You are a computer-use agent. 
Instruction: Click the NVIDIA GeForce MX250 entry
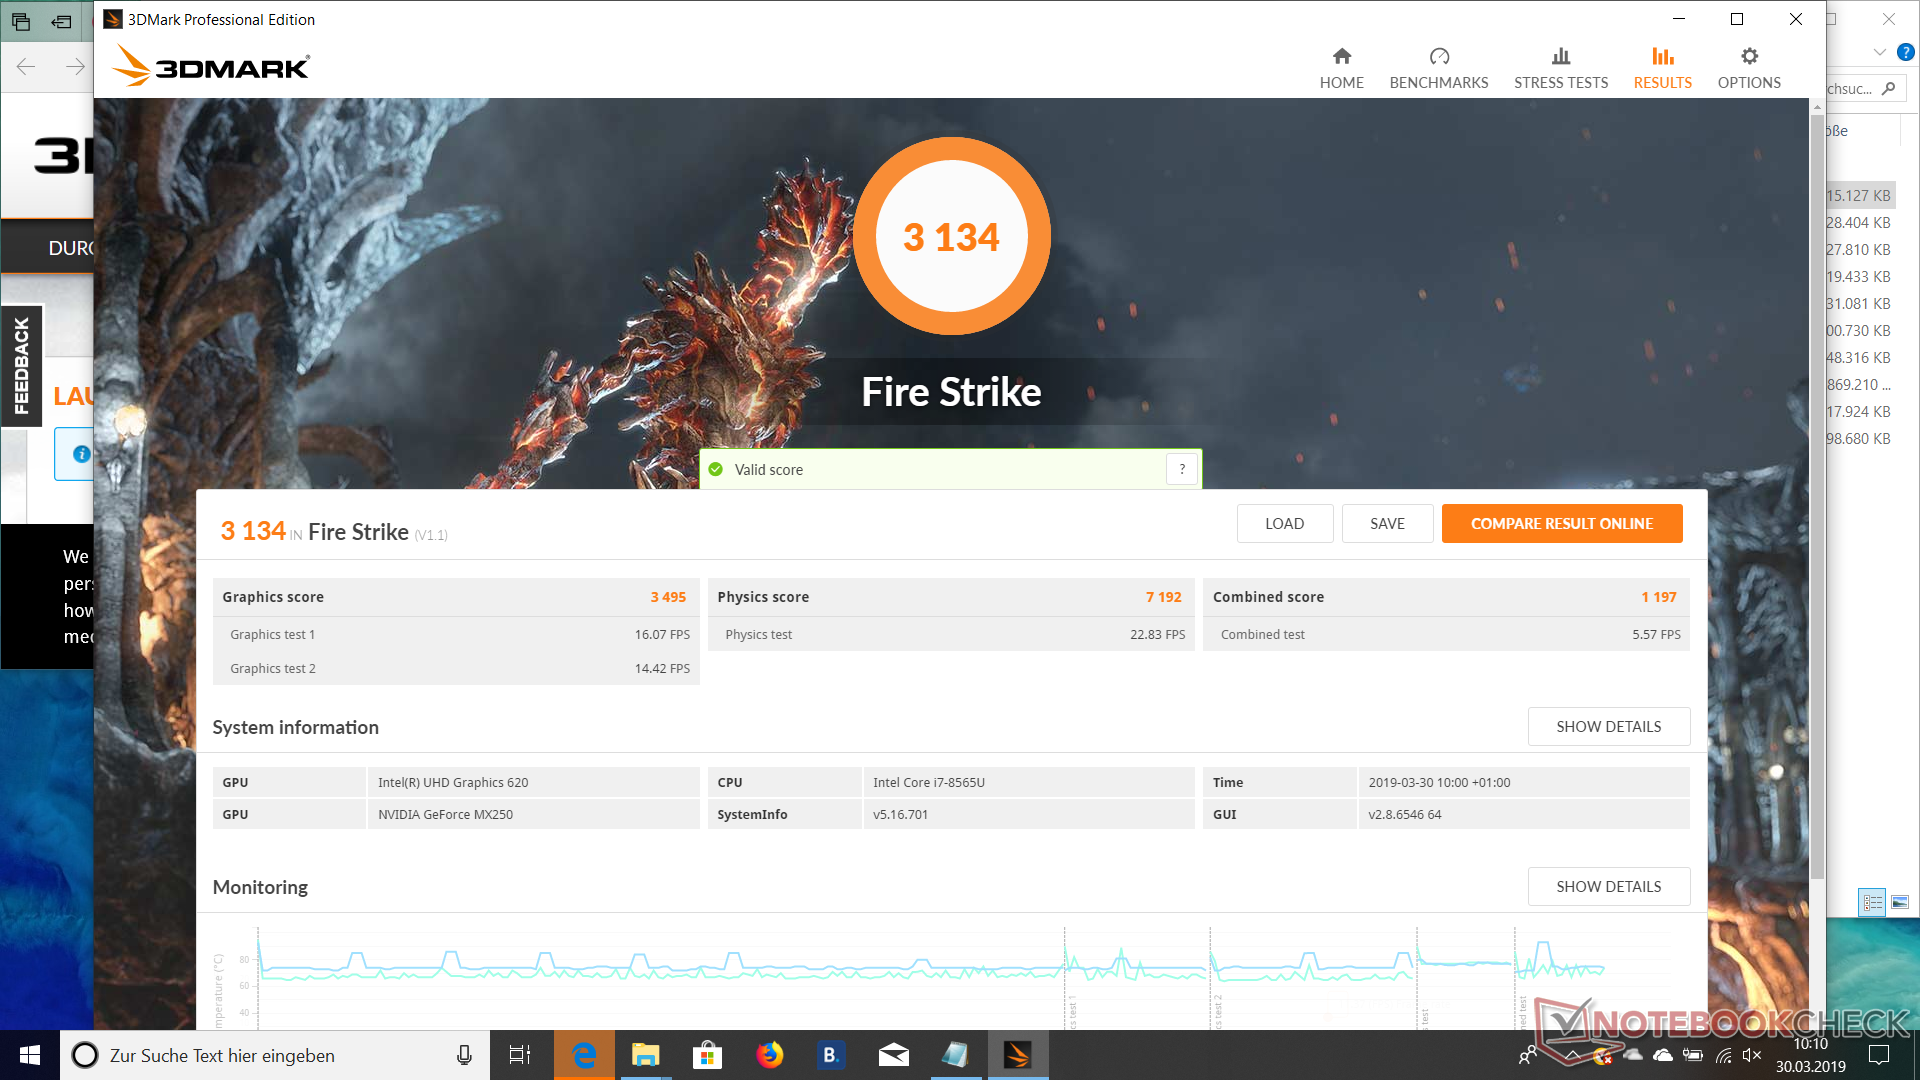click(445, 815)
